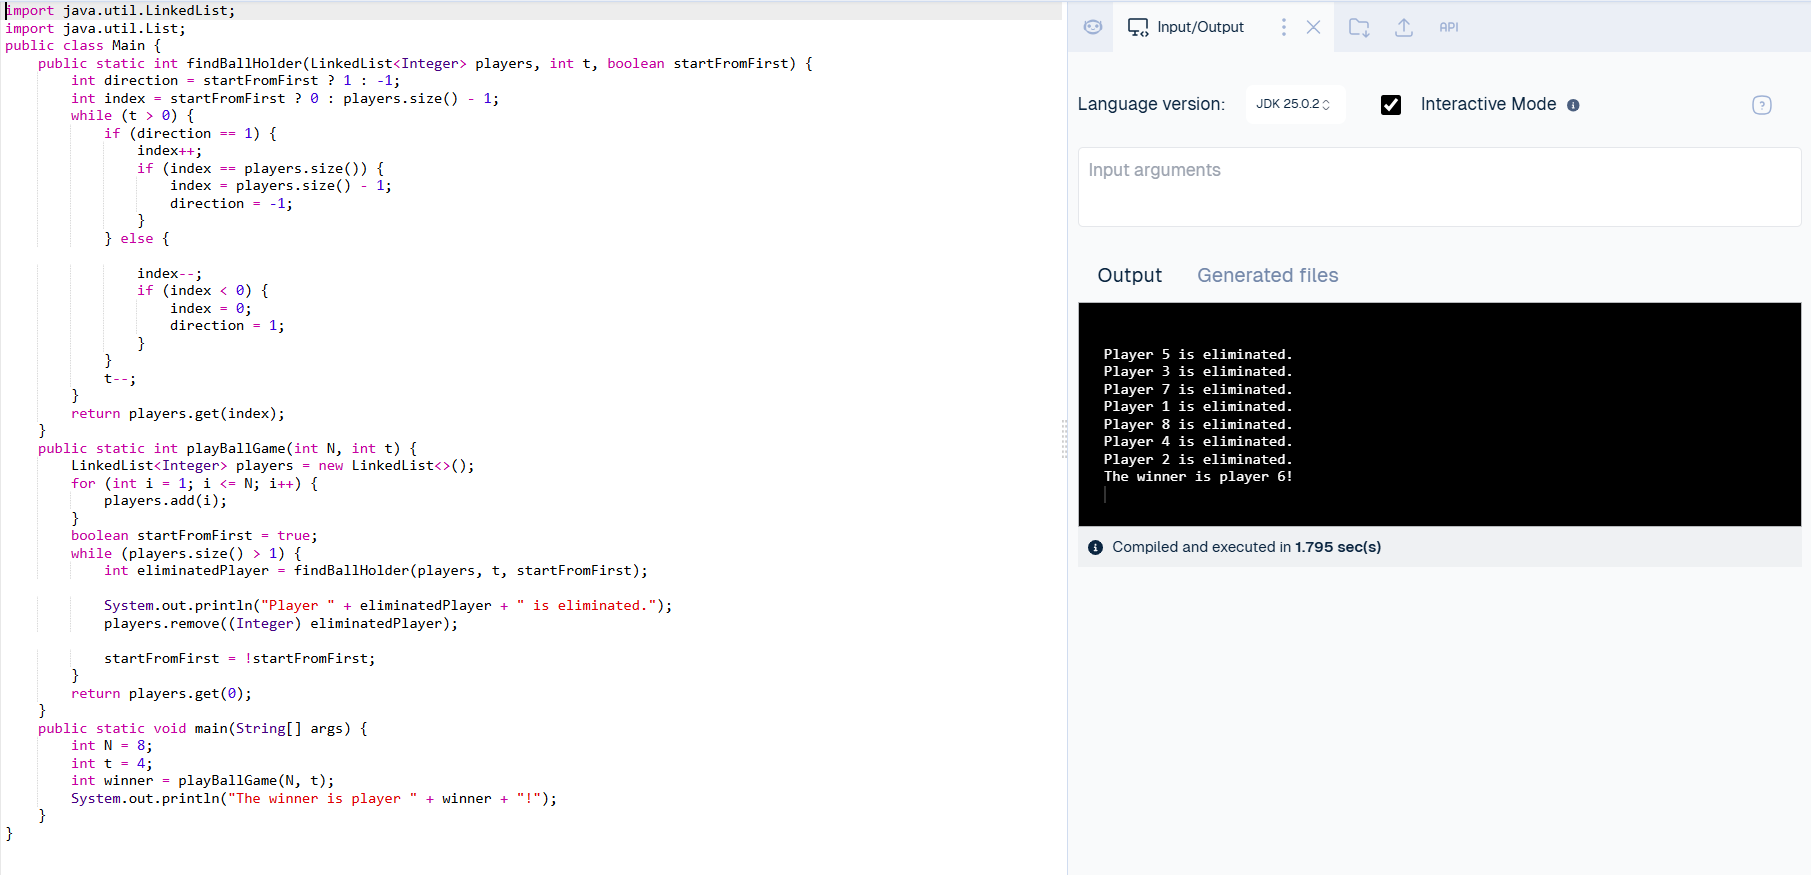
Task: Click output line 'Player 2 is eliminated.'
Action: point(1197,459)
